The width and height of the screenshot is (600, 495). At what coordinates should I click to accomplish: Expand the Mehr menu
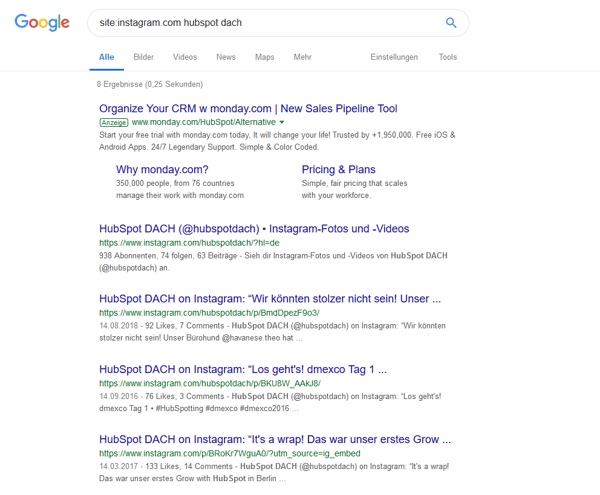(302, 57)
